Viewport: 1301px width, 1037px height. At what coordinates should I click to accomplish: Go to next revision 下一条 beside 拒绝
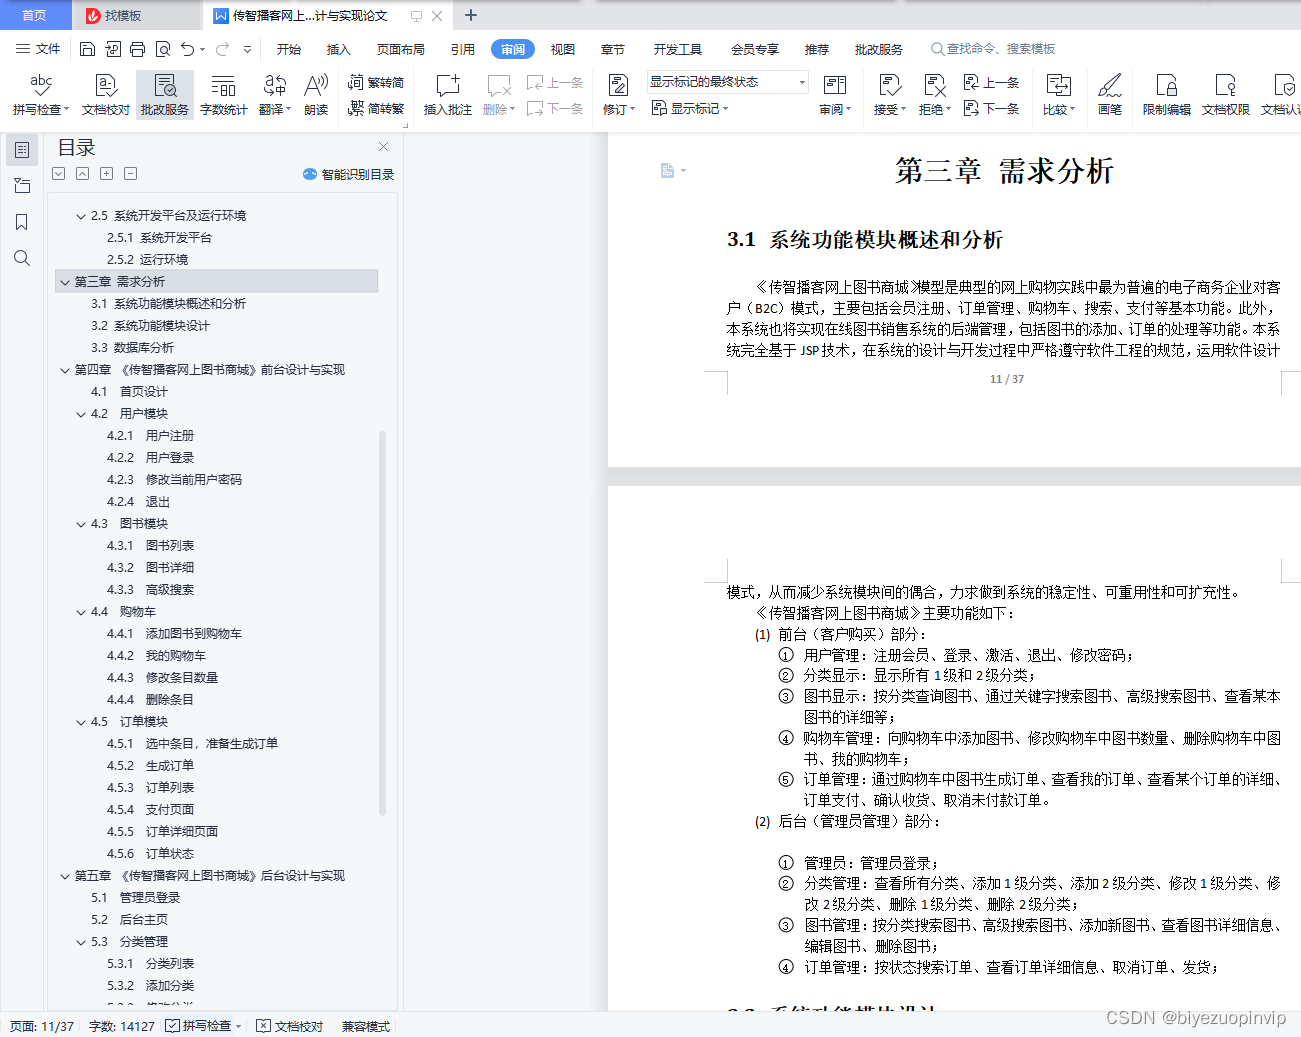click(991, 108)
